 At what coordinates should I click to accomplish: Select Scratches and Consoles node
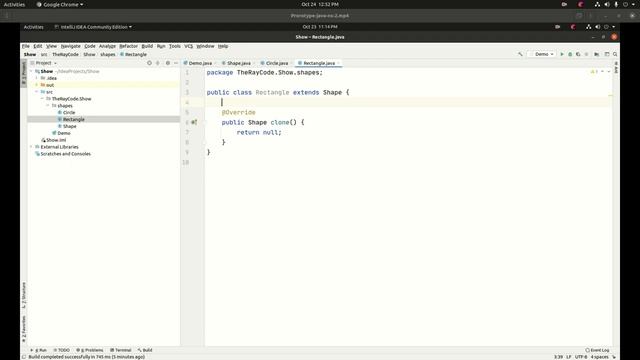pyautogui.click(x=65, y=154)
